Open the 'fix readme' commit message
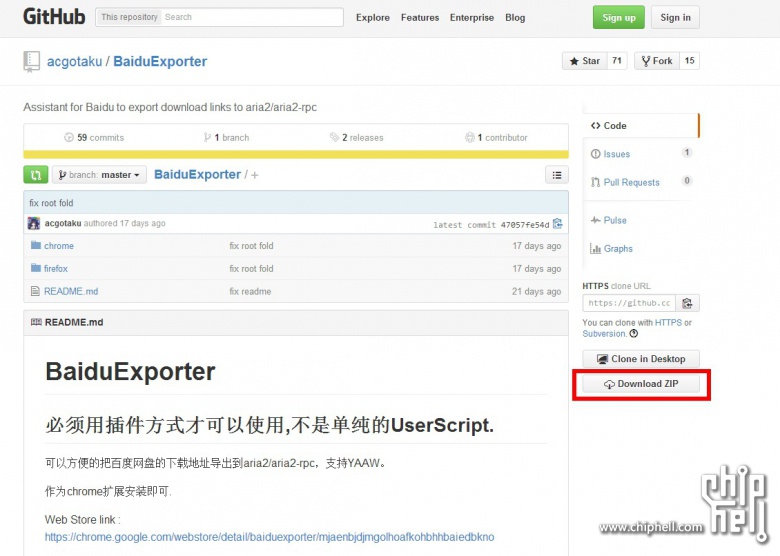Image resolution: width=780 pixels, height=556 pixels. coord(250,291)
